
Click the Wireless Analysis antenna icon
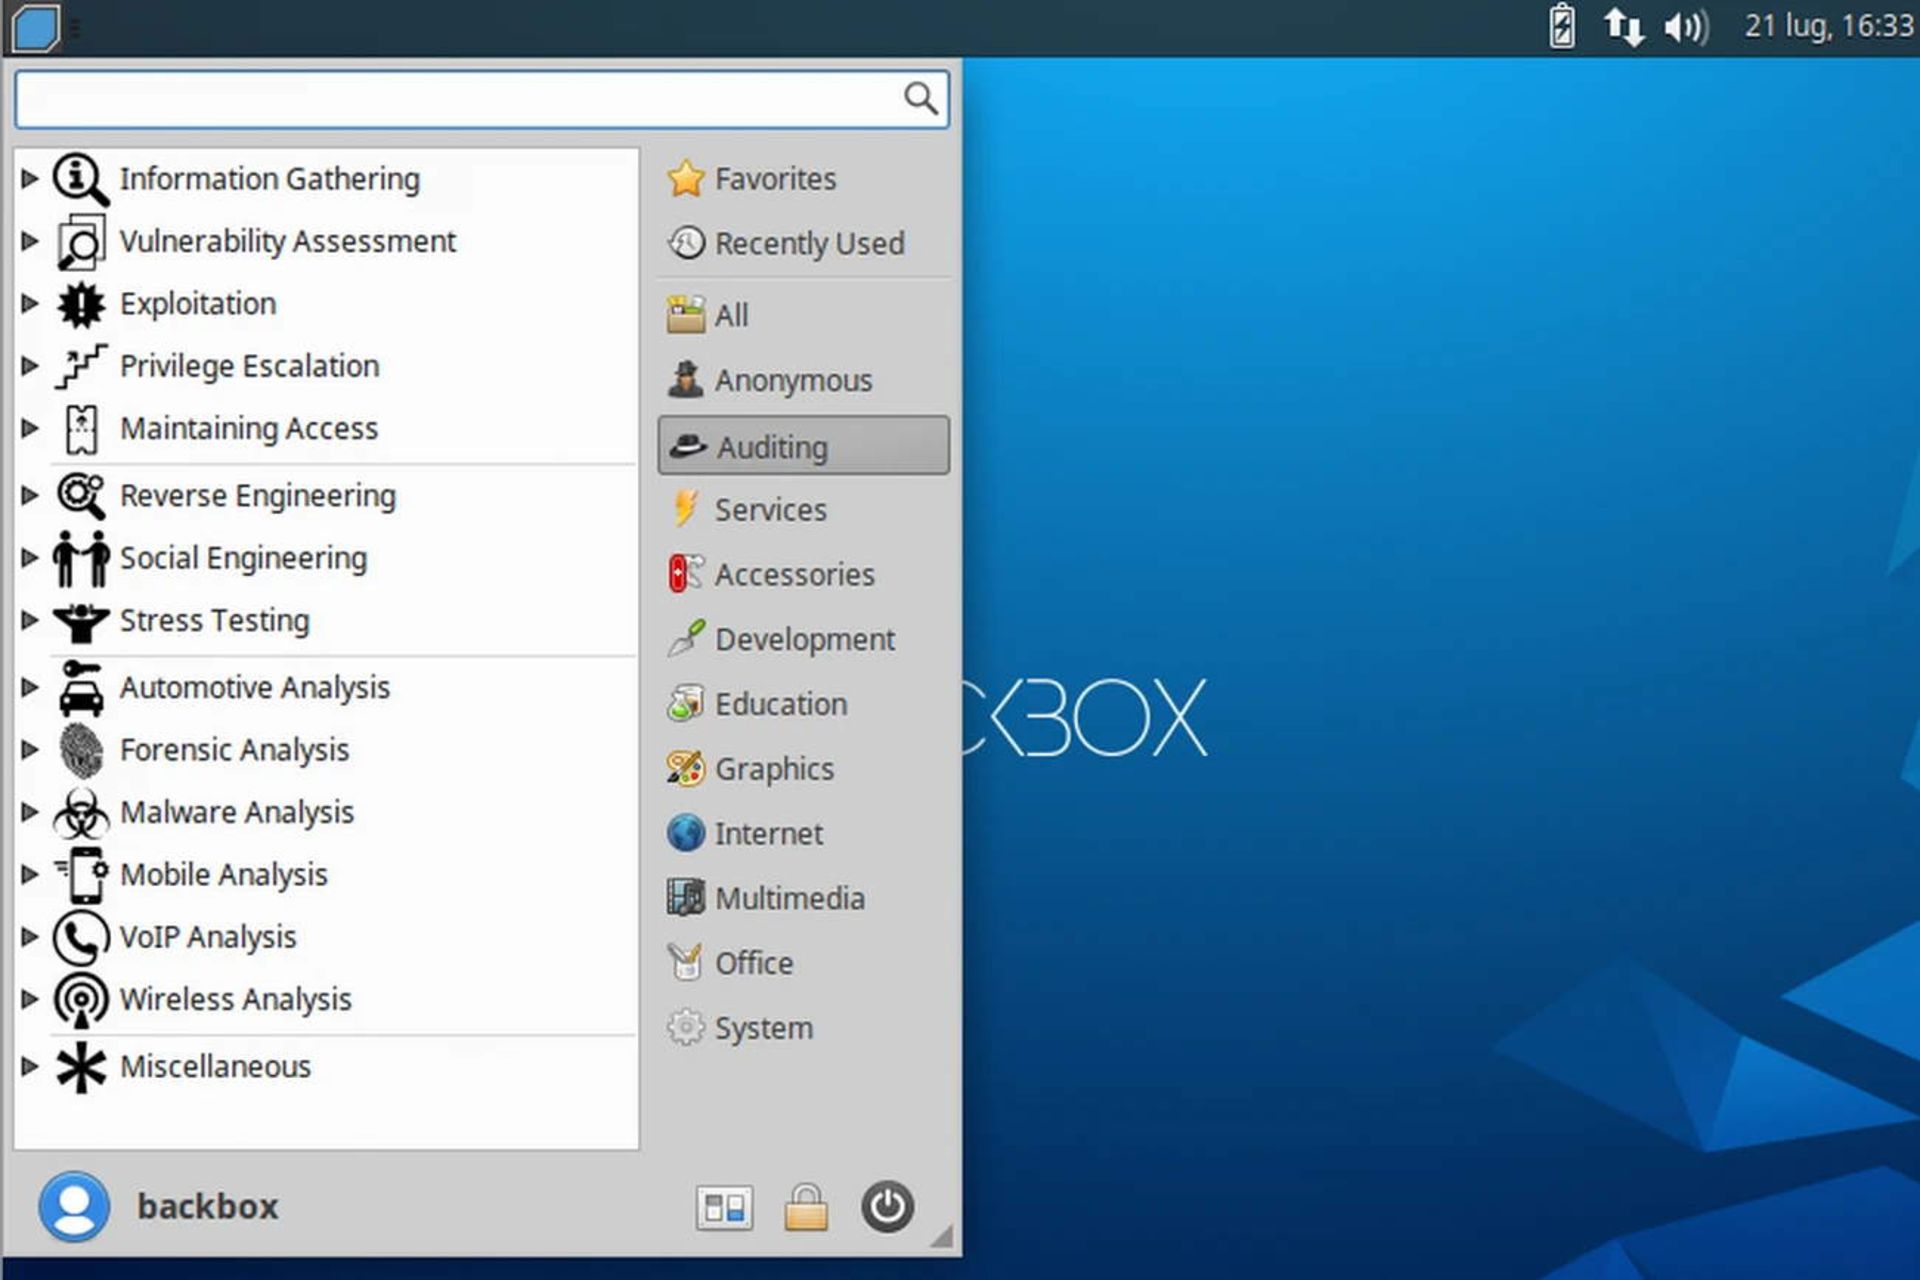[81, 1000]
